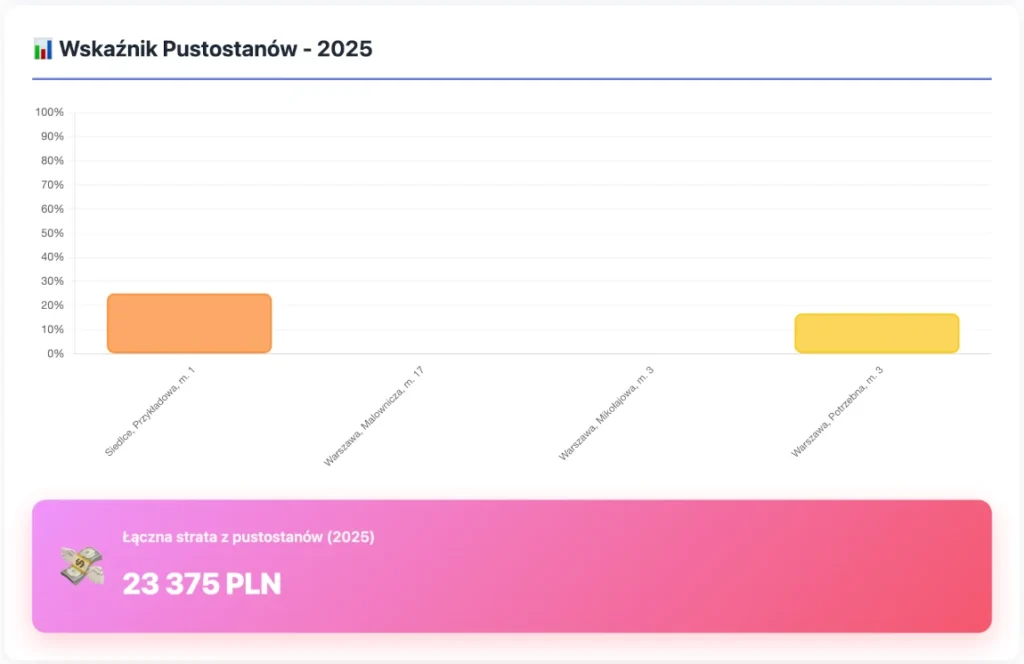The image size is (1024, 664).
Task: Click the 23 375 PLN total value
Action: [202, 583]
